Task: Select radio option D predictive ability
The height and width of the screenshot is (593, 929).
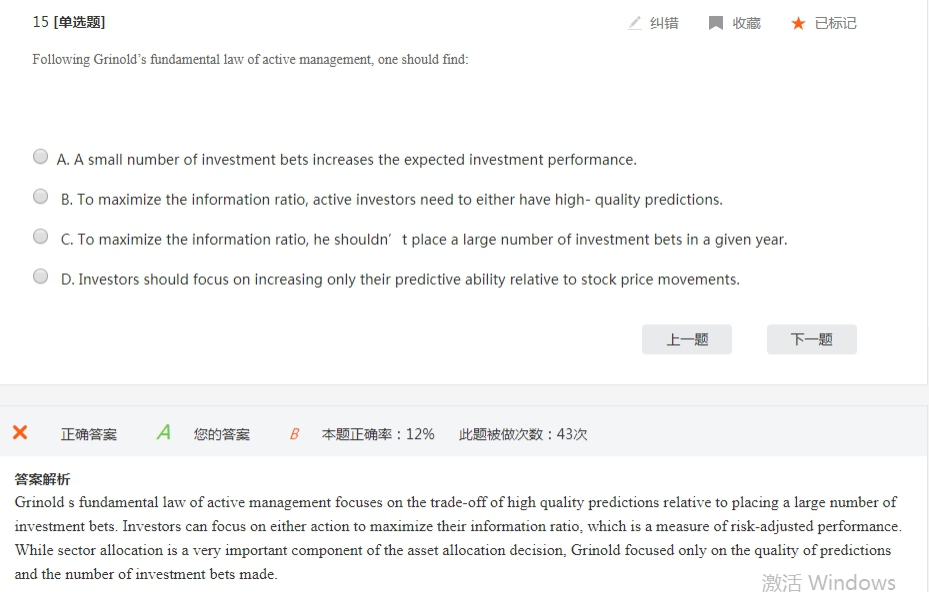Action: pos(40,276)
